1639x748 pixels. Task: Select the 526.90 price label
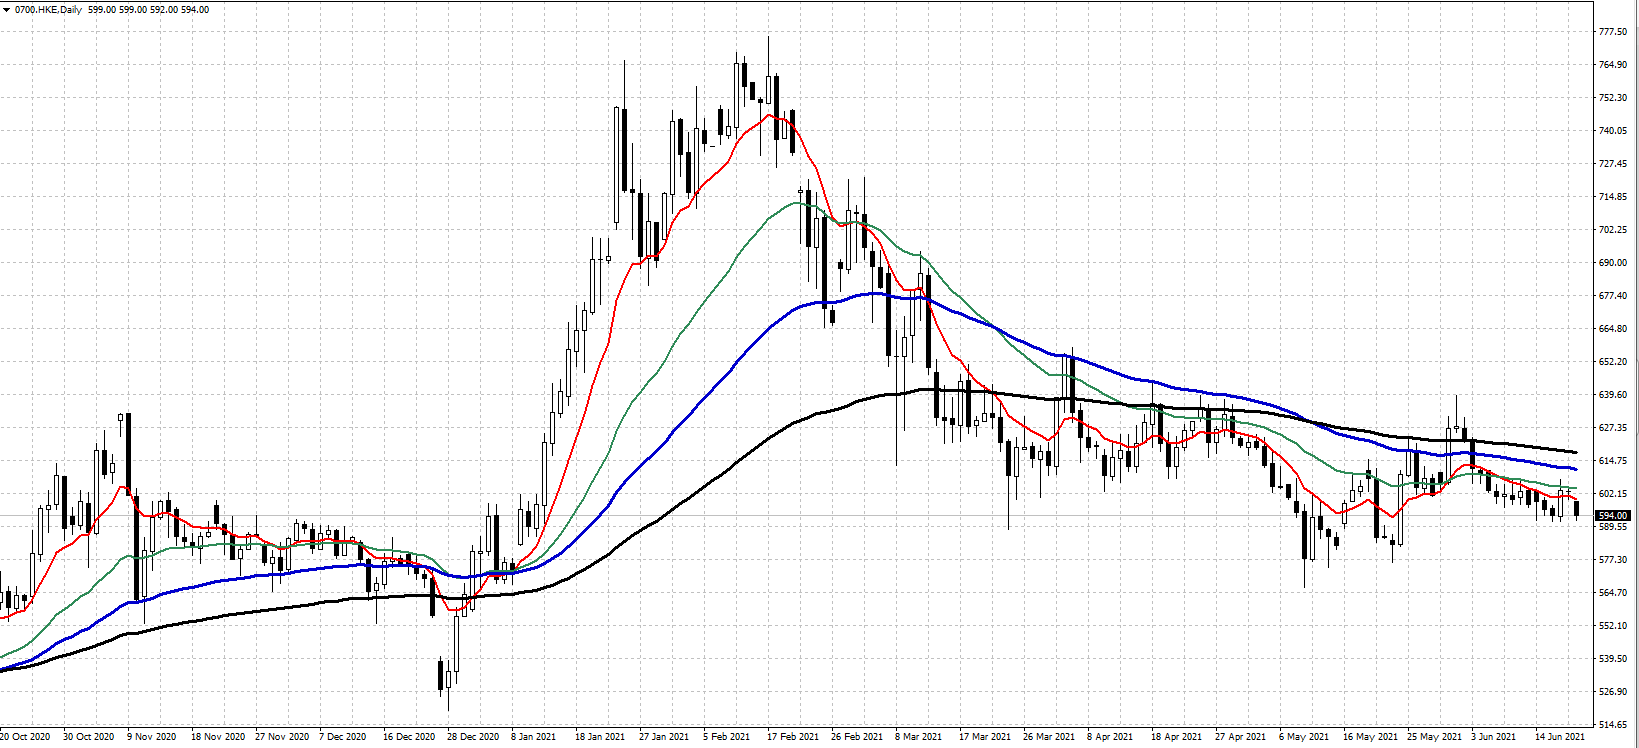[x=1613, y=692]
